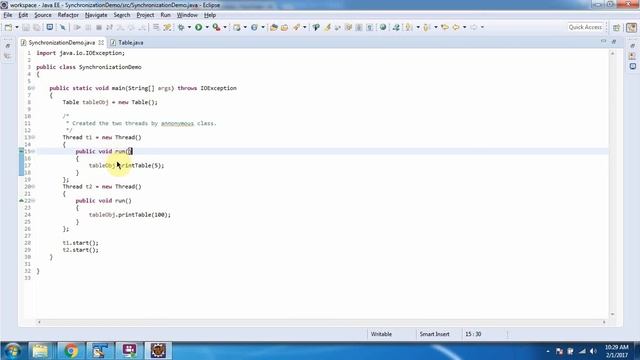Close the SynchronizationDemo.java tab
640x360 pixels.
click(101, 42)
